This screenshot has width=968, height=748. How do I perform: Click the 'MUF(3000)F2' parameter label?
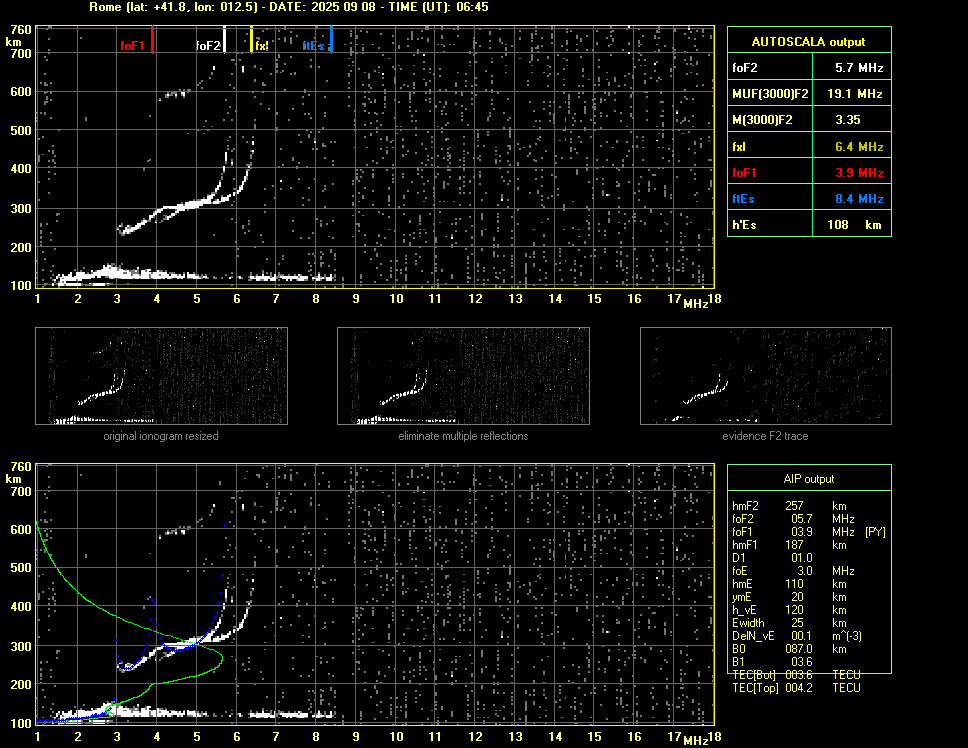tap(770, 94)
